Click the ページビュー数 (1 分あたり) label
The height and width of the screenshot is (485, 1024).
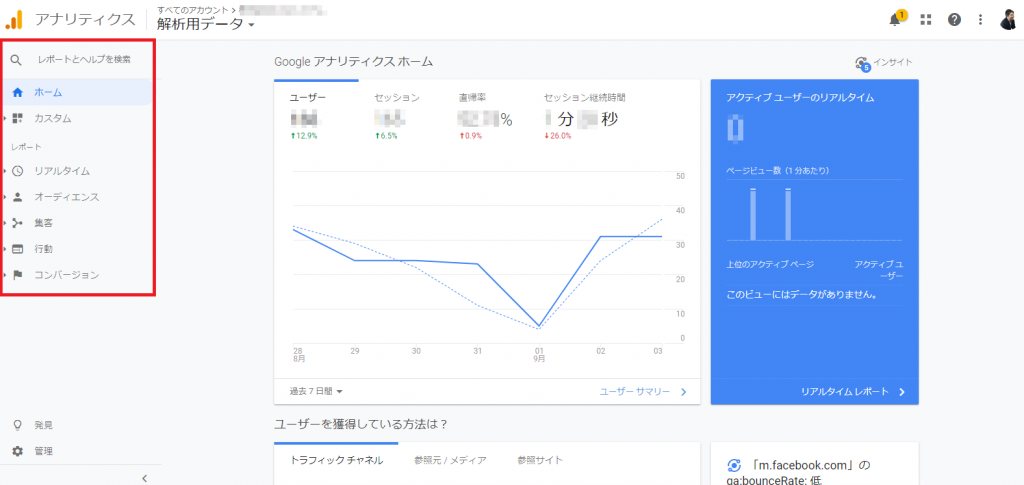tap(778, 171)
